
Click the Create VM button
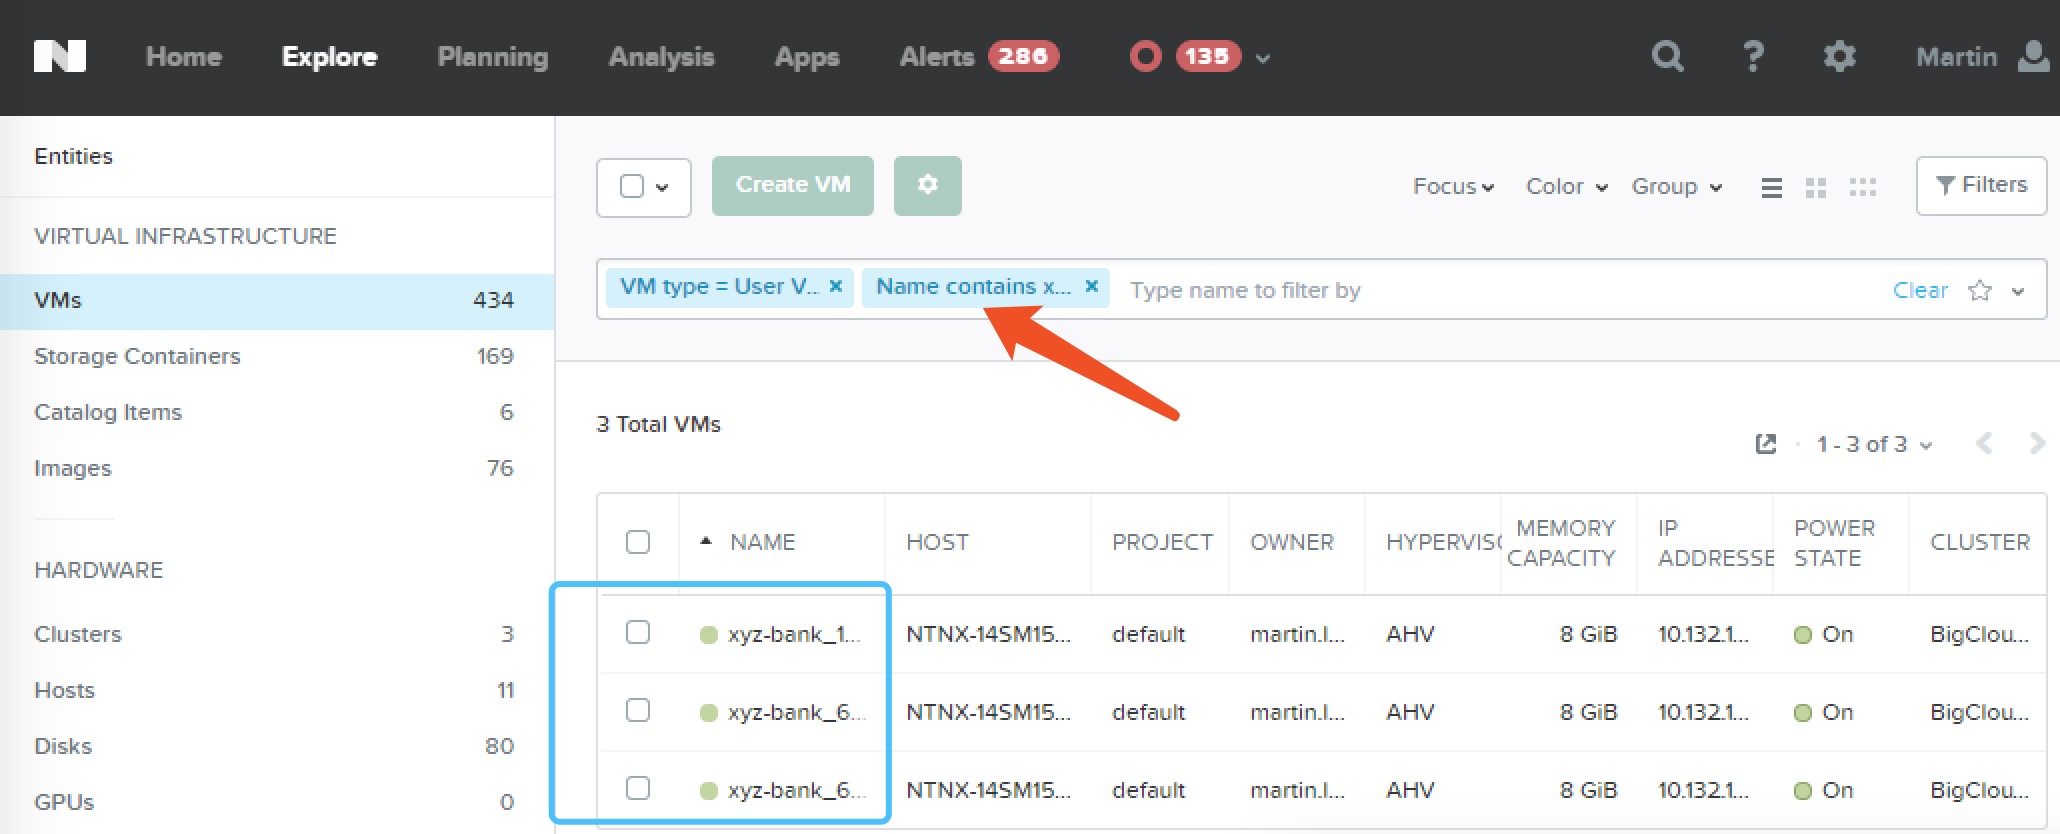793,185
